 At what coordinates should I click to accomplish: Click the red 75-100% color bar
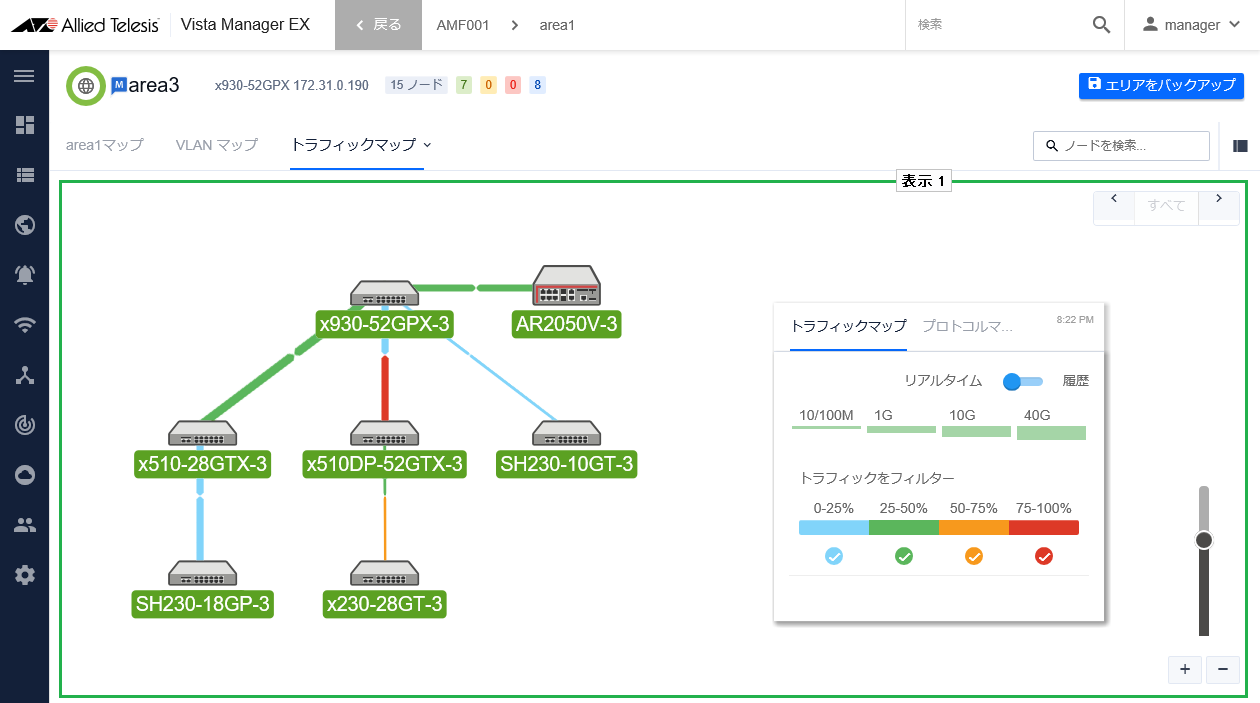[1044, 528]
